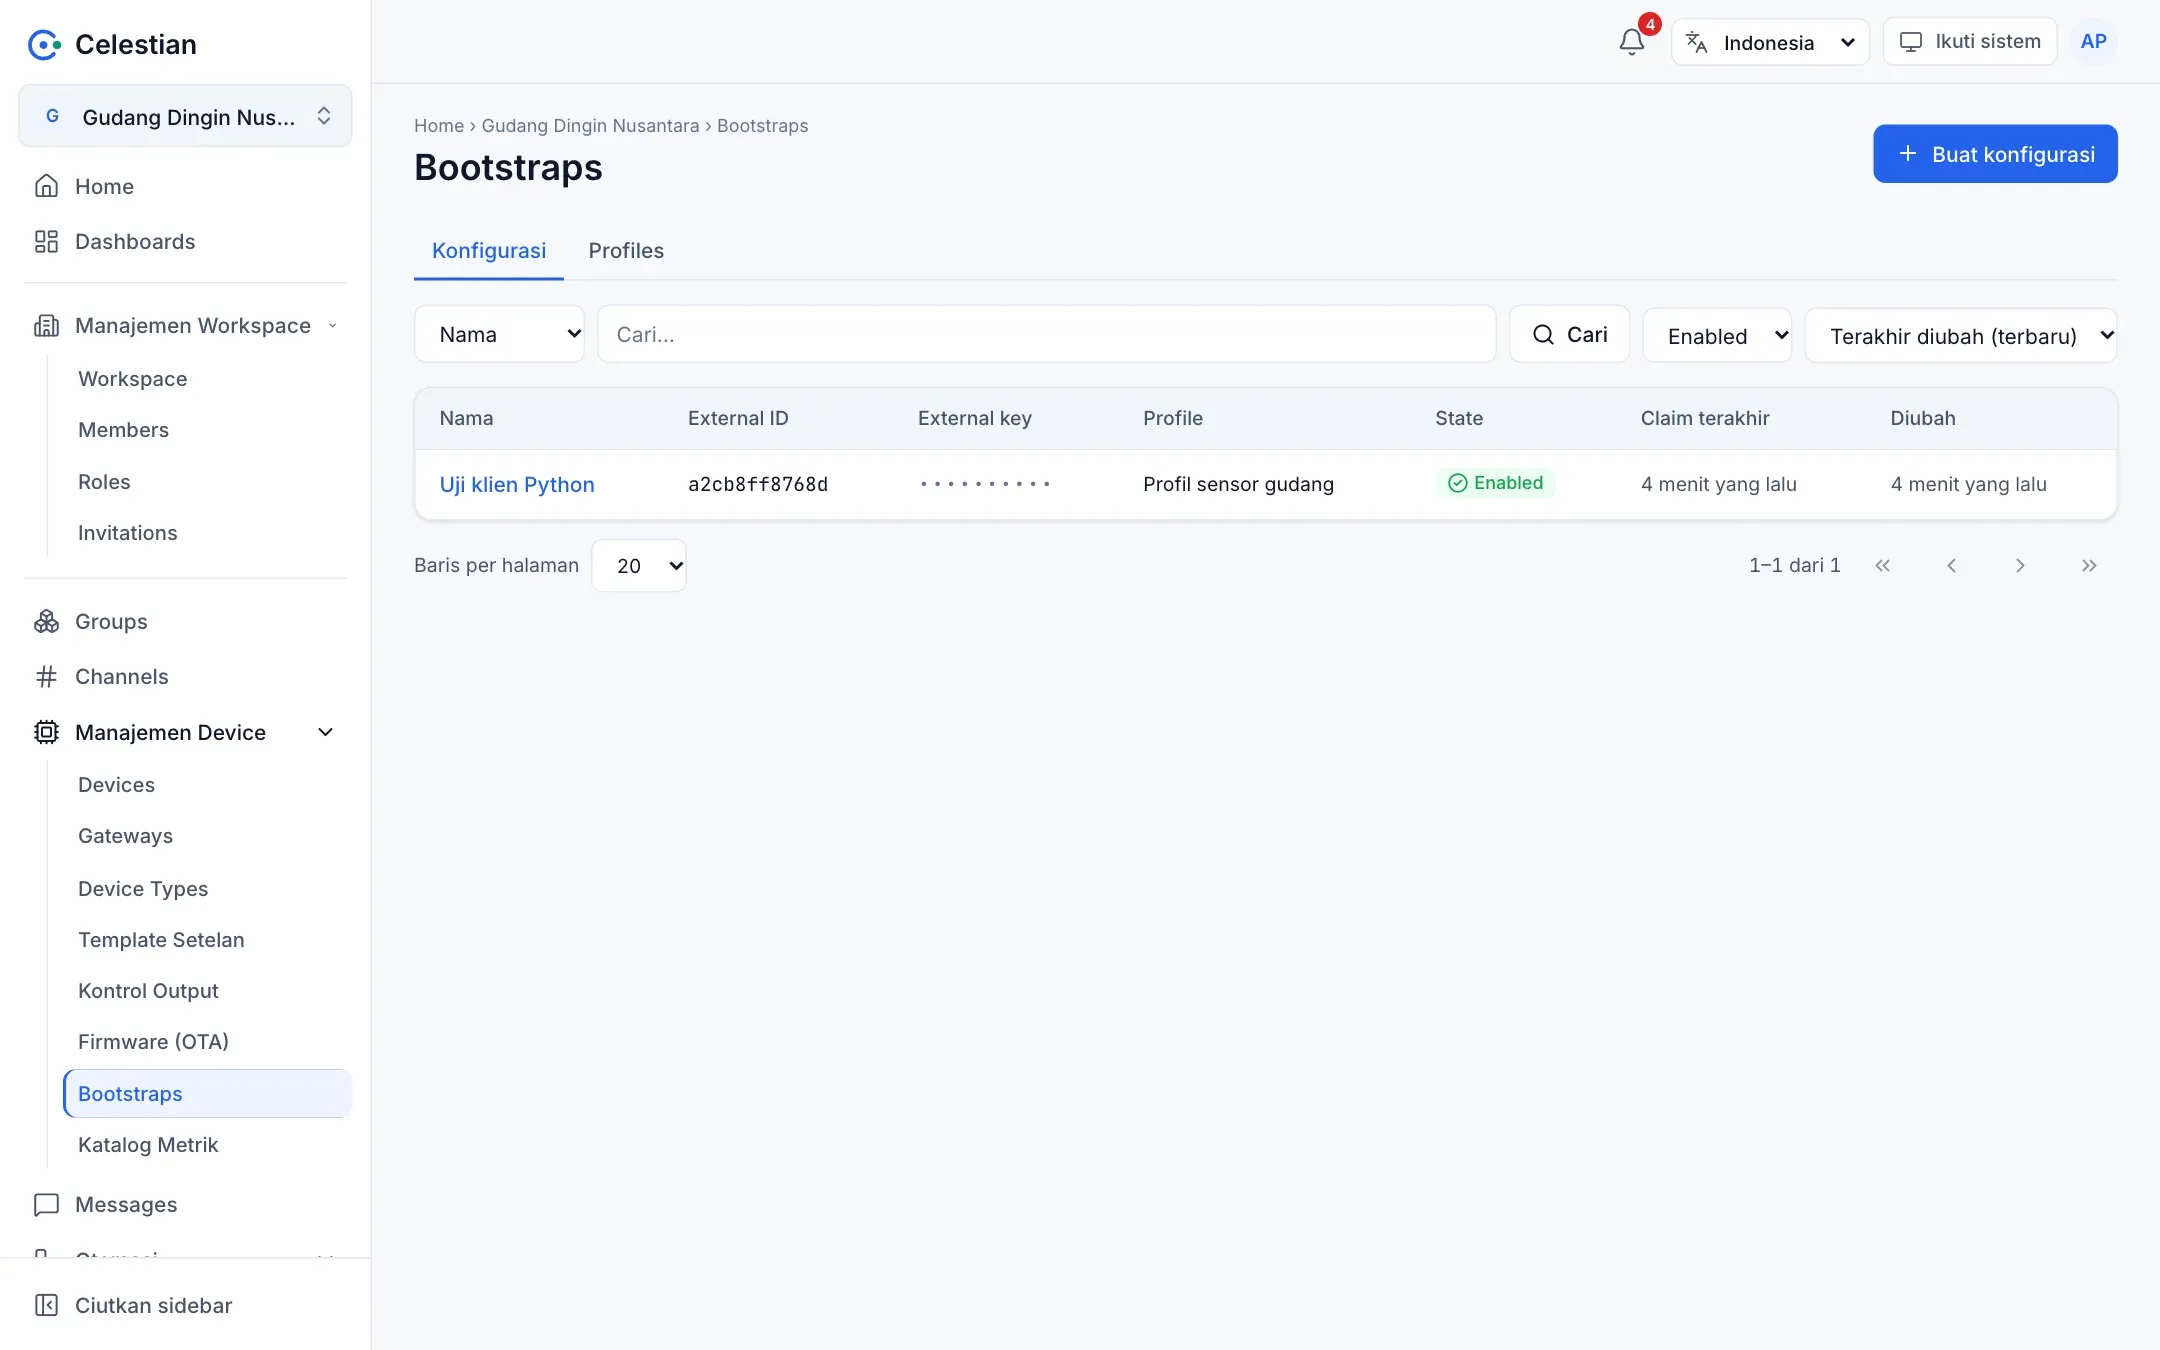Click the Gudang Dingin Nusantara breadcrumb
This screenshot has width=2160, height=1350.
pos(590,126)
